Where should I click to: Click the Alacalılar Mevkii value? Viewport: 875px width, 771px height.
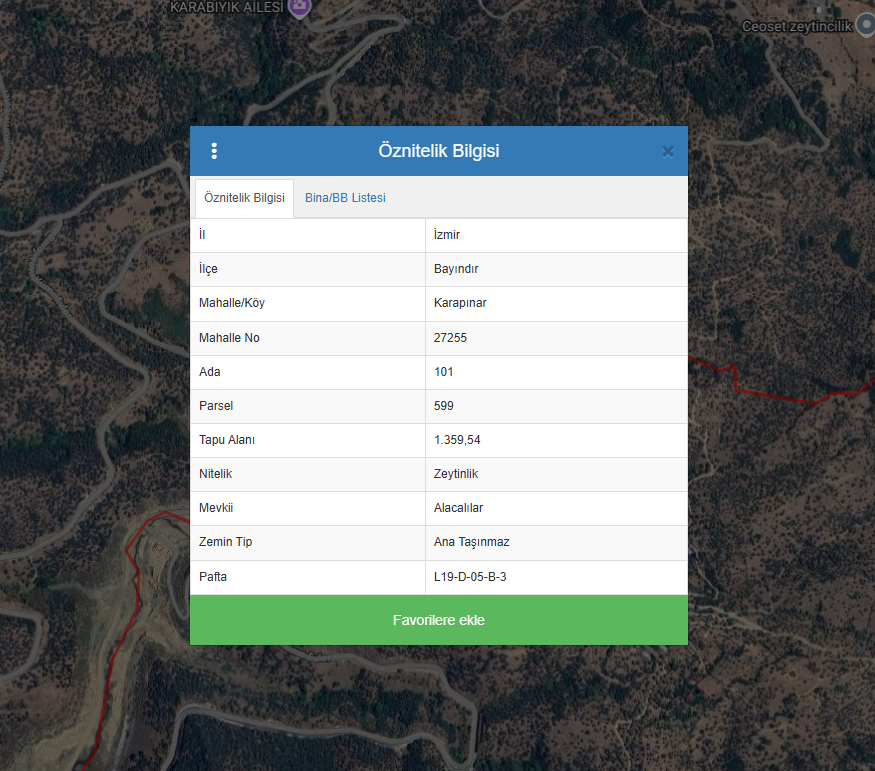pos(459,508)
